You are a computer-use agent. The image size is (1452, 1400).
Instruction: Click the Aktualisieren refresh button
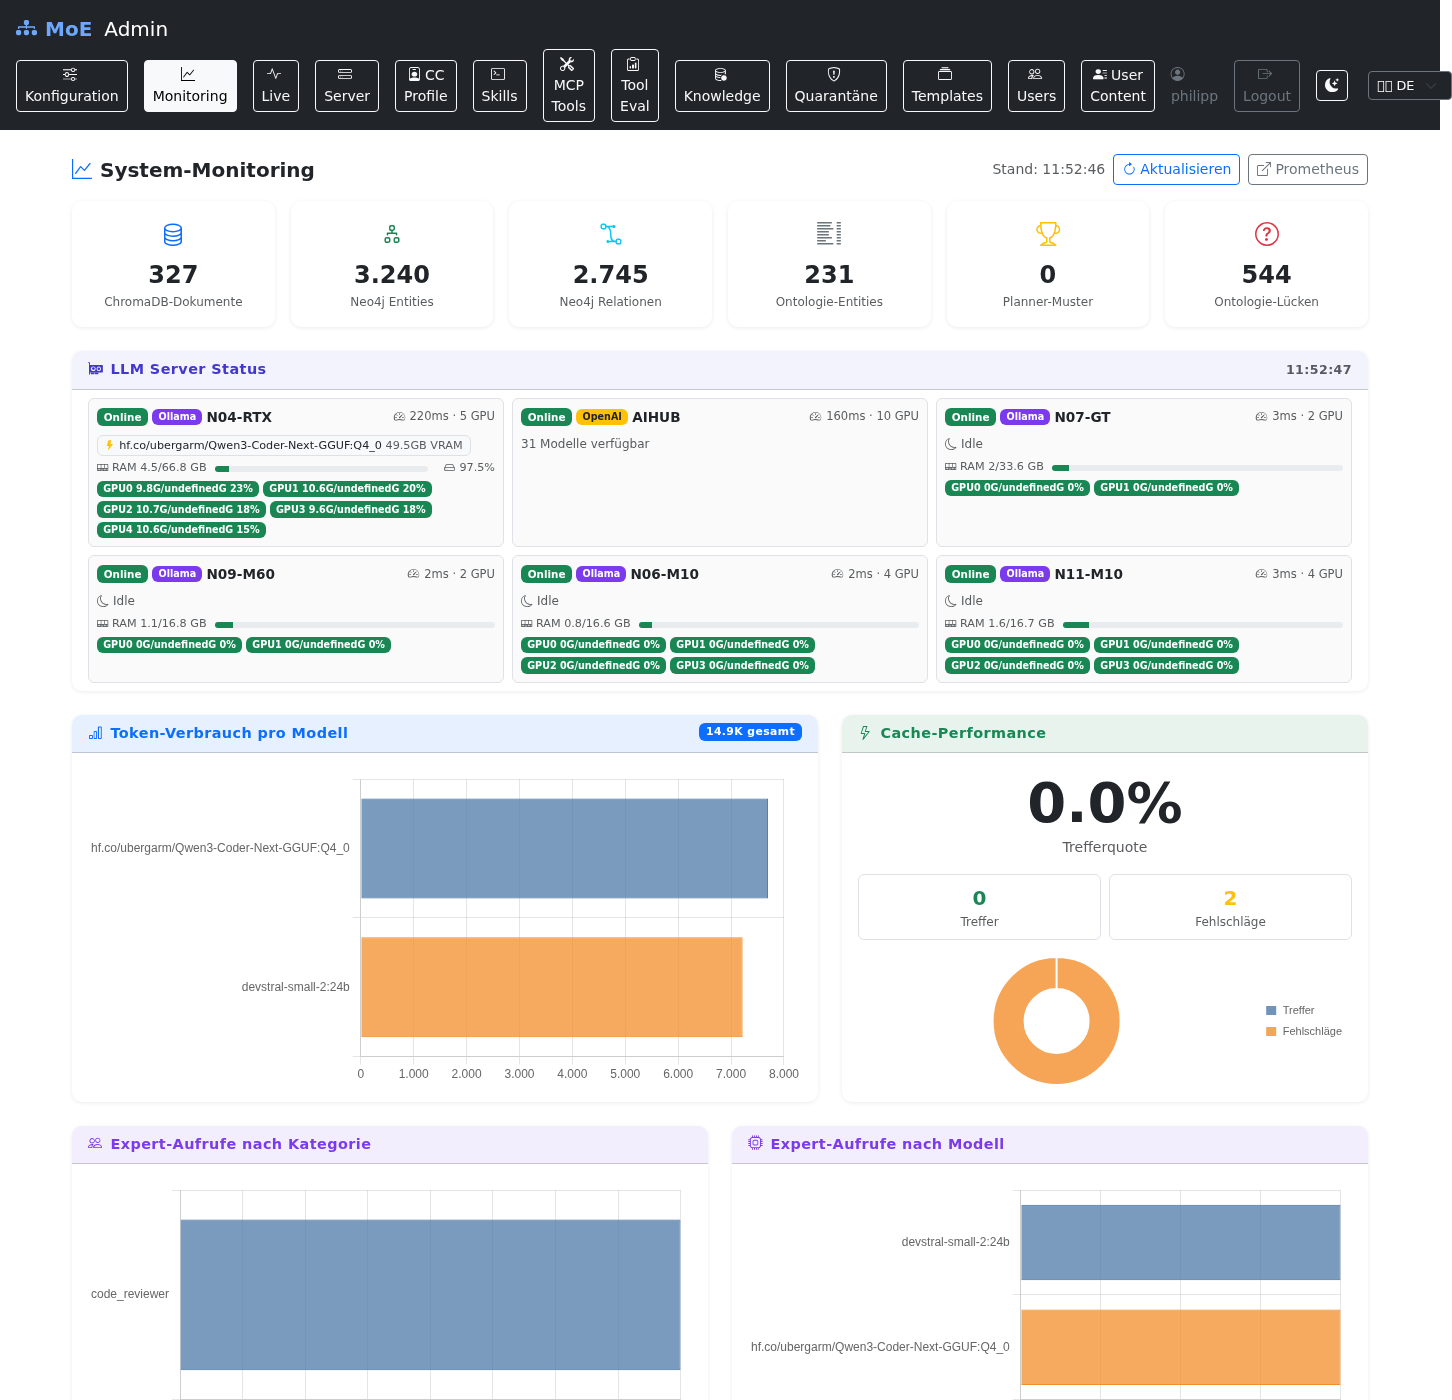tap(1176, 169)
